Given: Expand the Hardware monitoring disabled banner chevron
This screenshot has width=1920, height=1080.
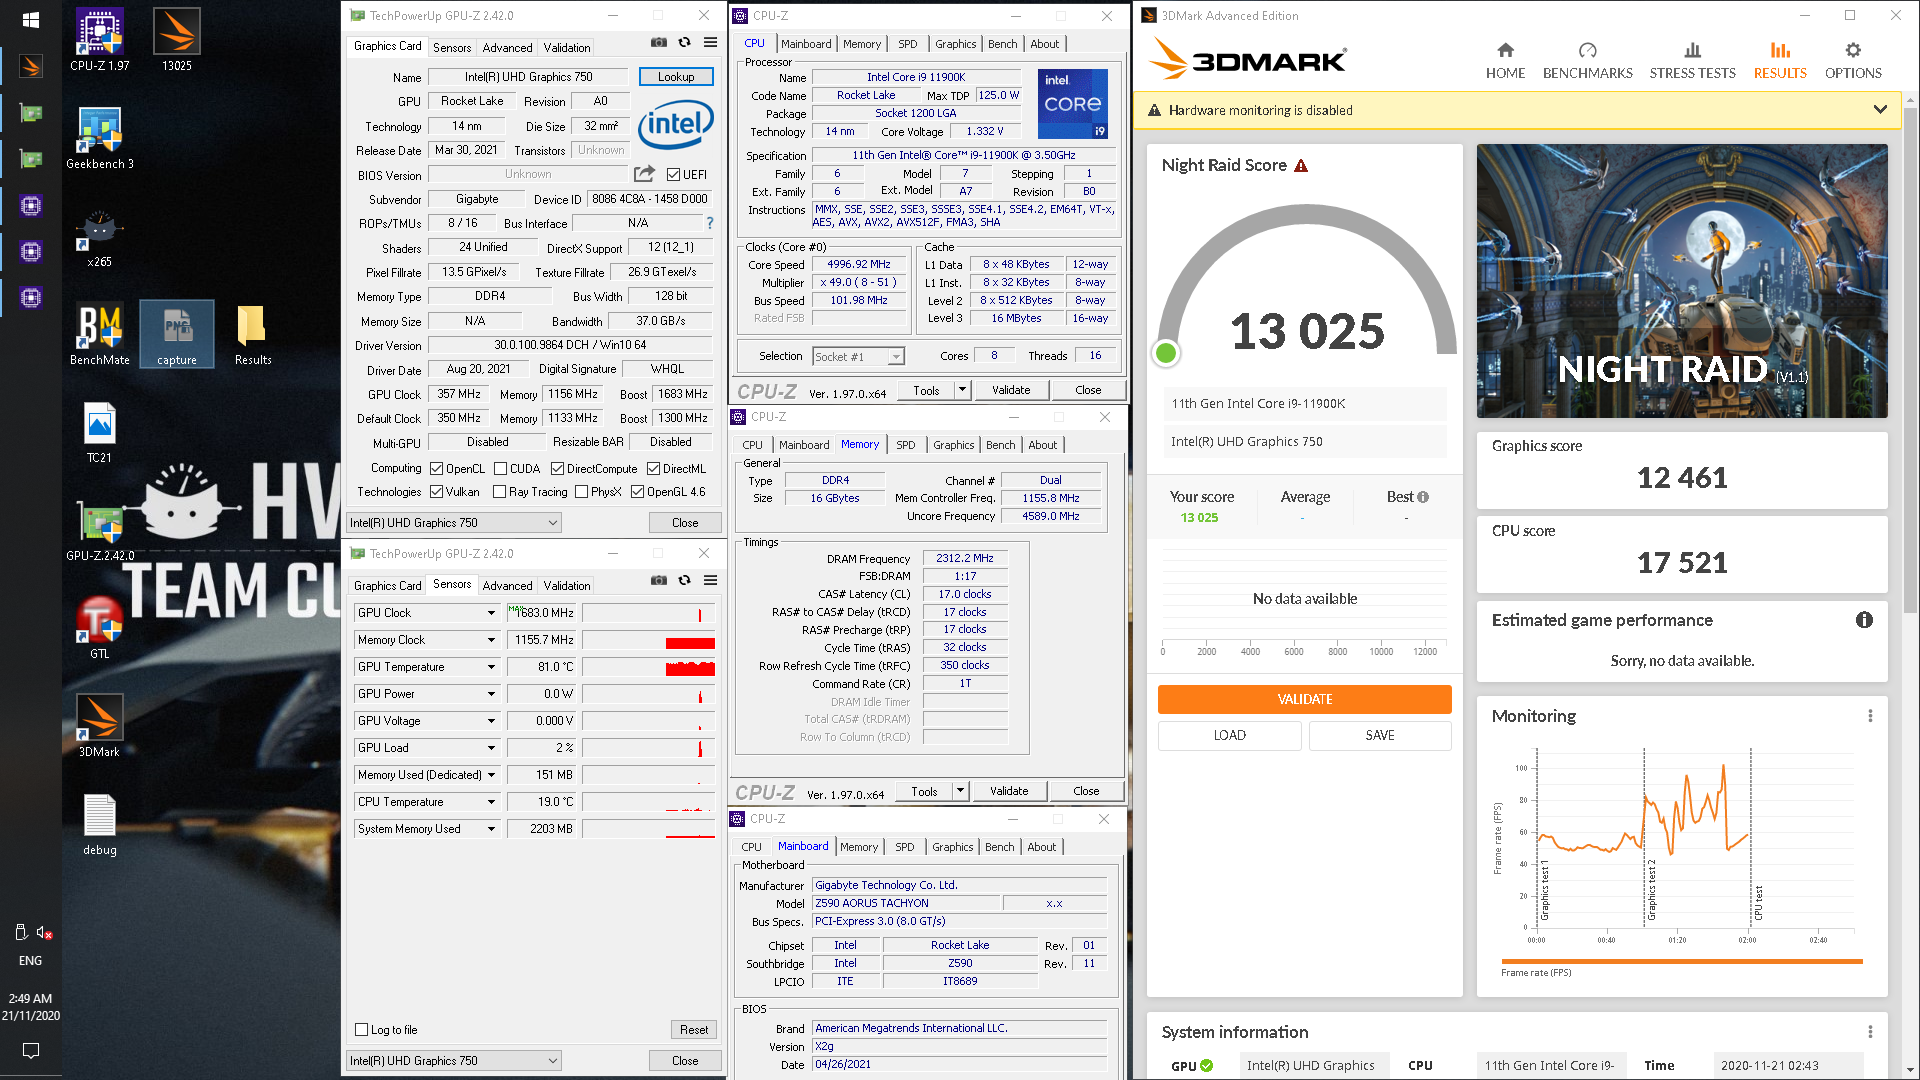Looking at the screenshot, I should [1880, 110].
